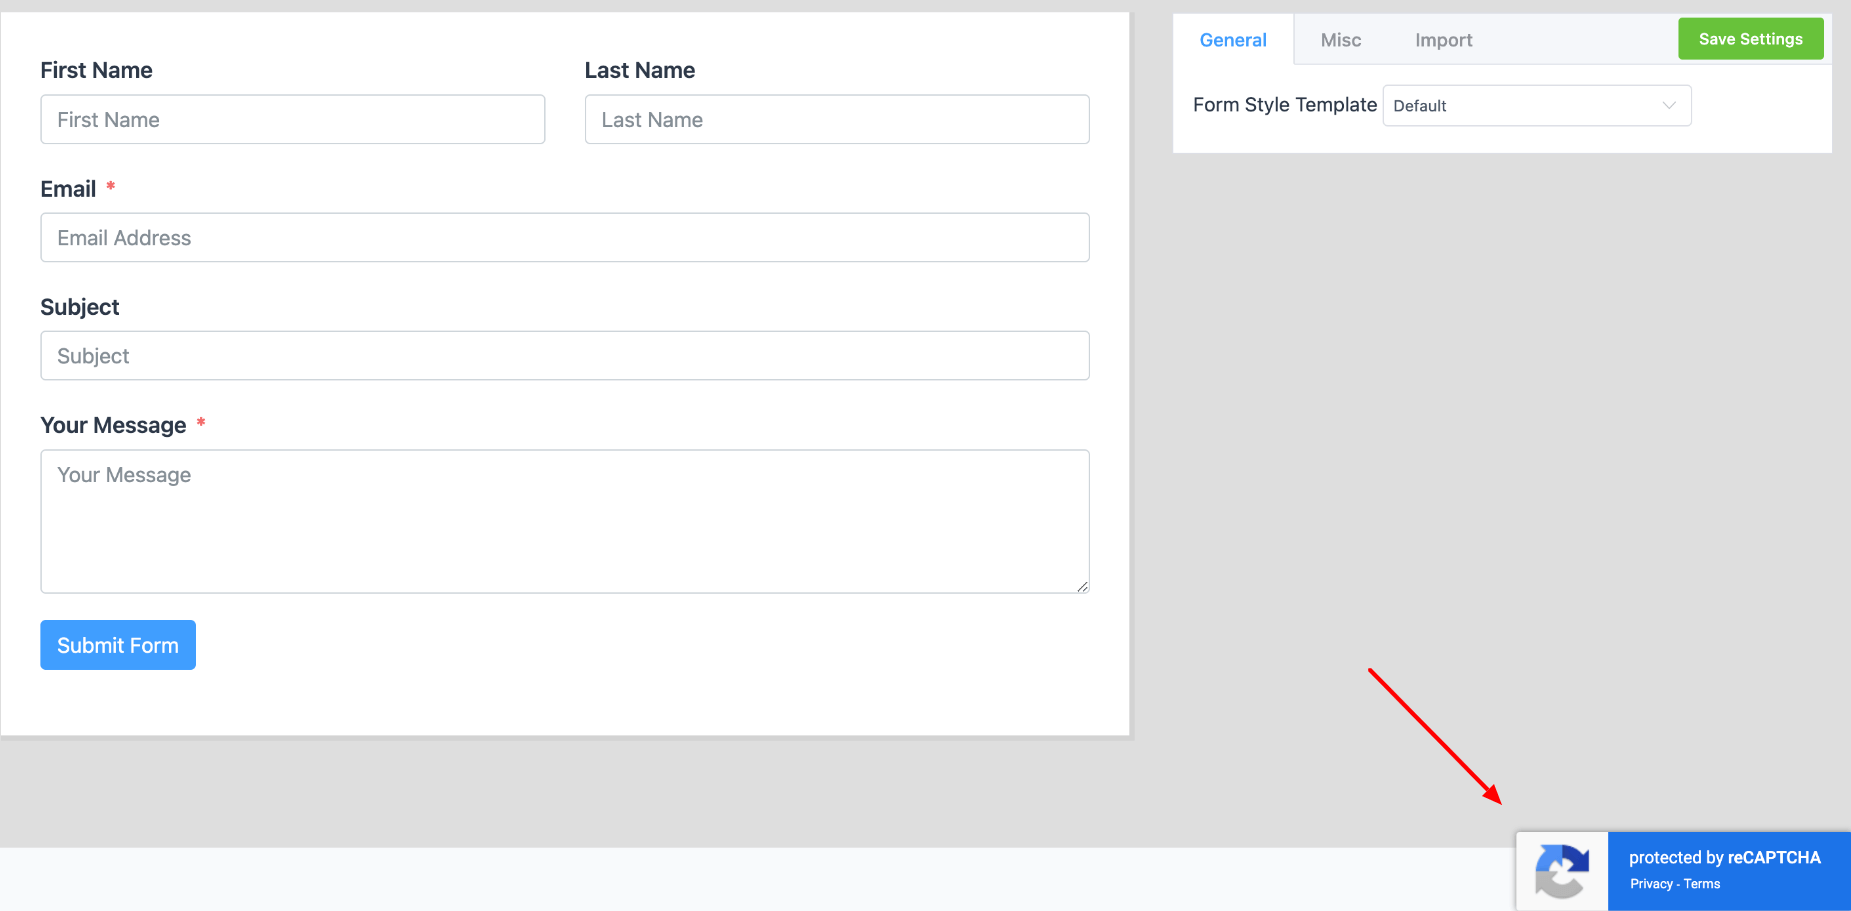The image size is (1851, 911).
Task: Click the reCAPTCHA logo badge
Action: (1562, 871)
